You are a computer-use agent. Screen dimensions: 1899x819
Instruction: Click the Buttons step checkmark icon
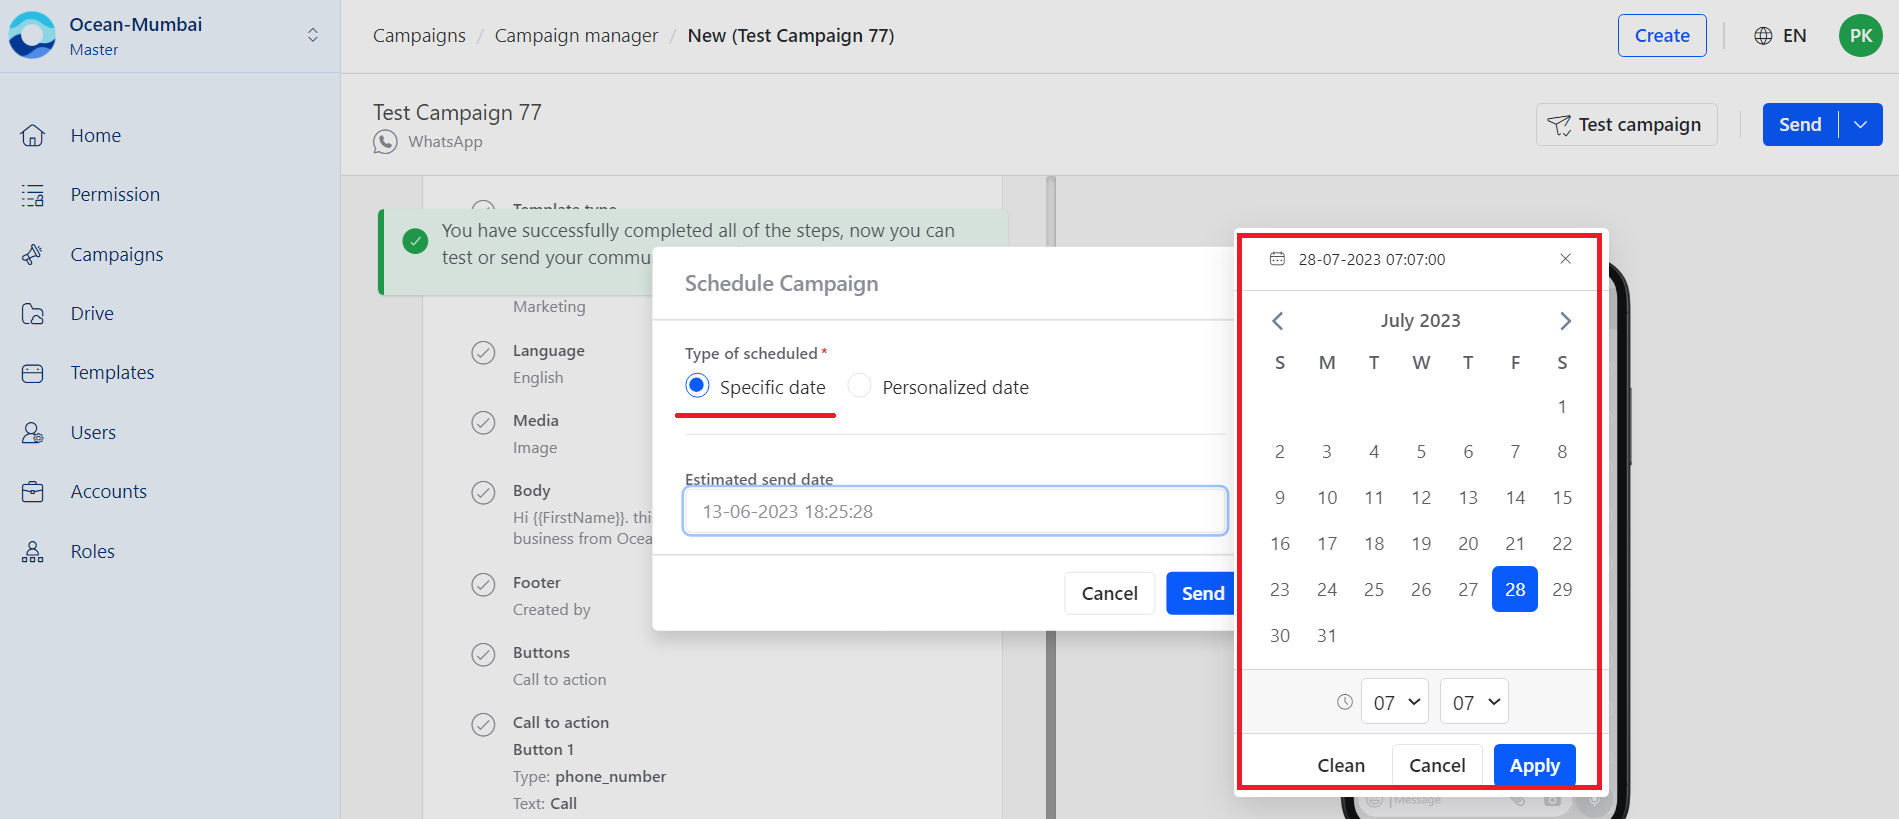point(483,654)
